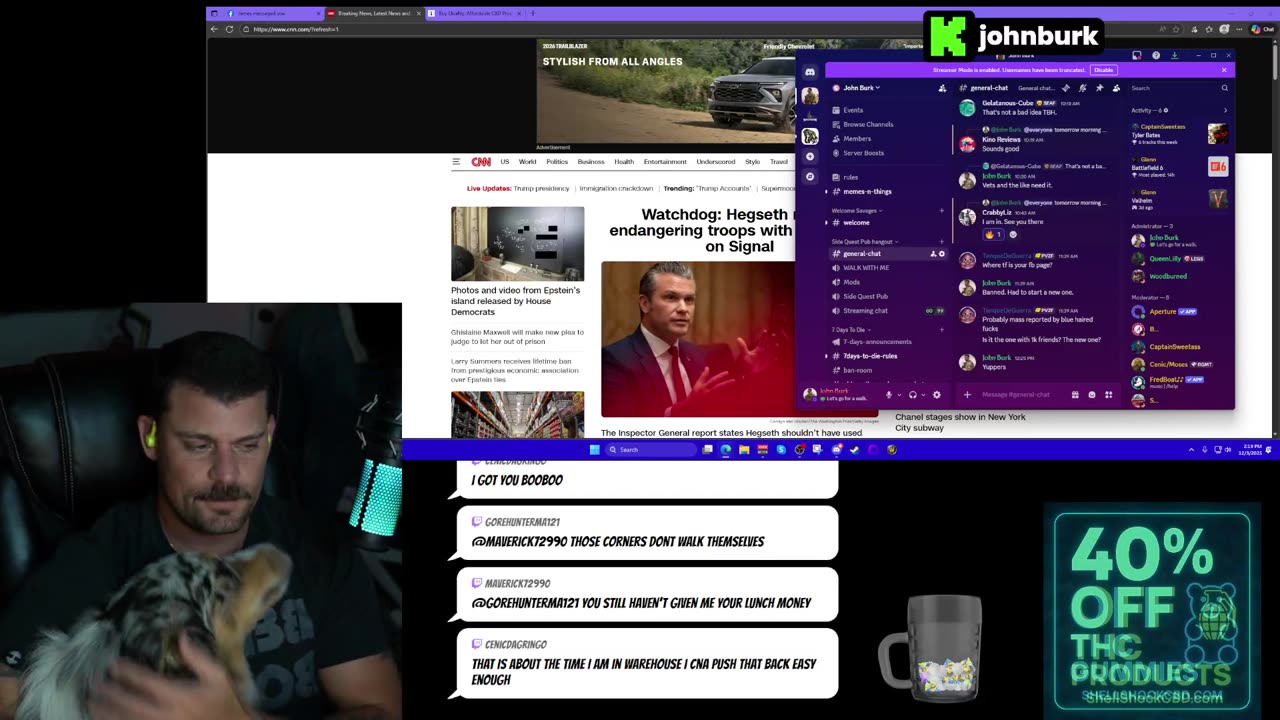Open Microsoft Edge from taskbar
This screenshot has height=720, width=1280.
725,450
